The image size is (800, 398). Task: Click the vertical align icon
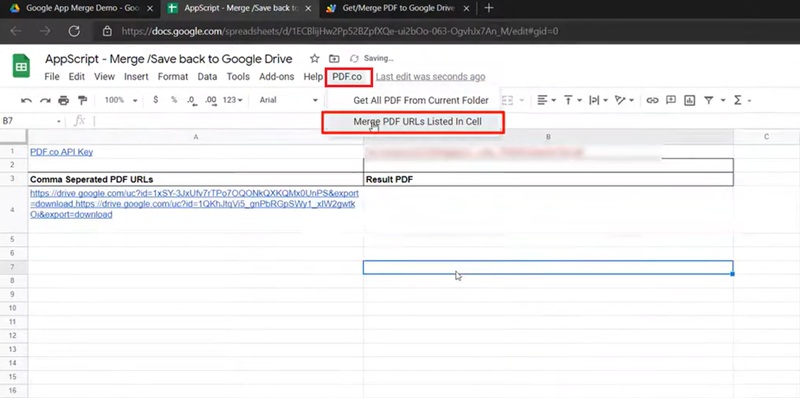(568, 101)
